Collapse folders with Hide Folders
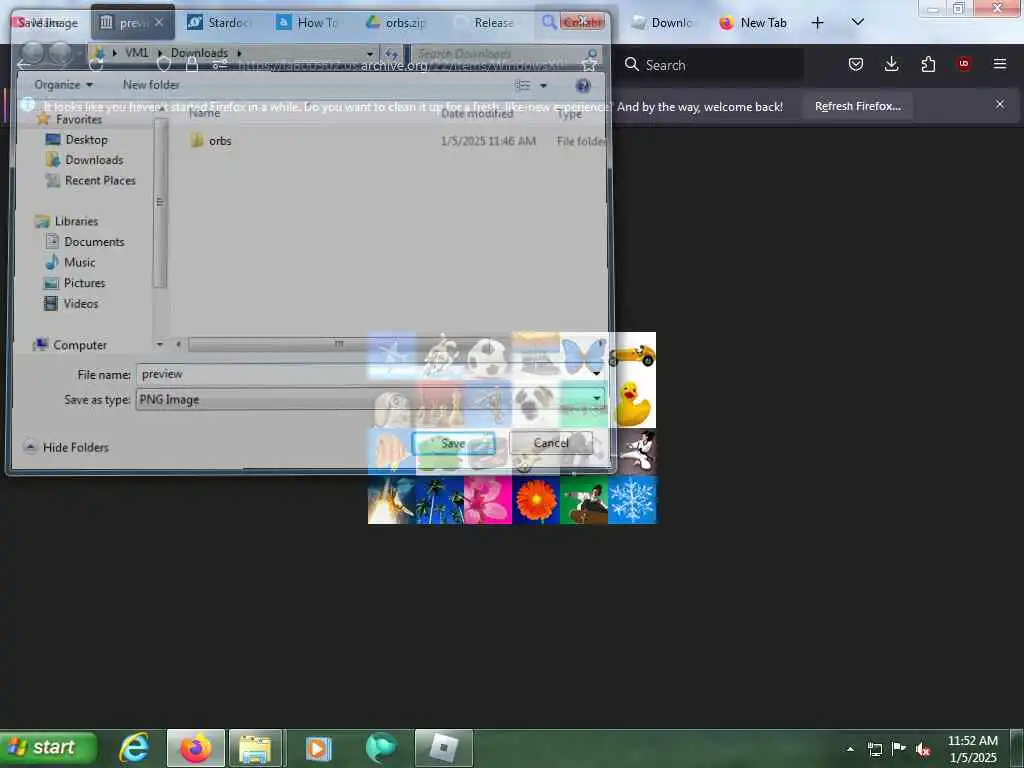The height and width of the screenshot is (768, 1024). (66, 447)
